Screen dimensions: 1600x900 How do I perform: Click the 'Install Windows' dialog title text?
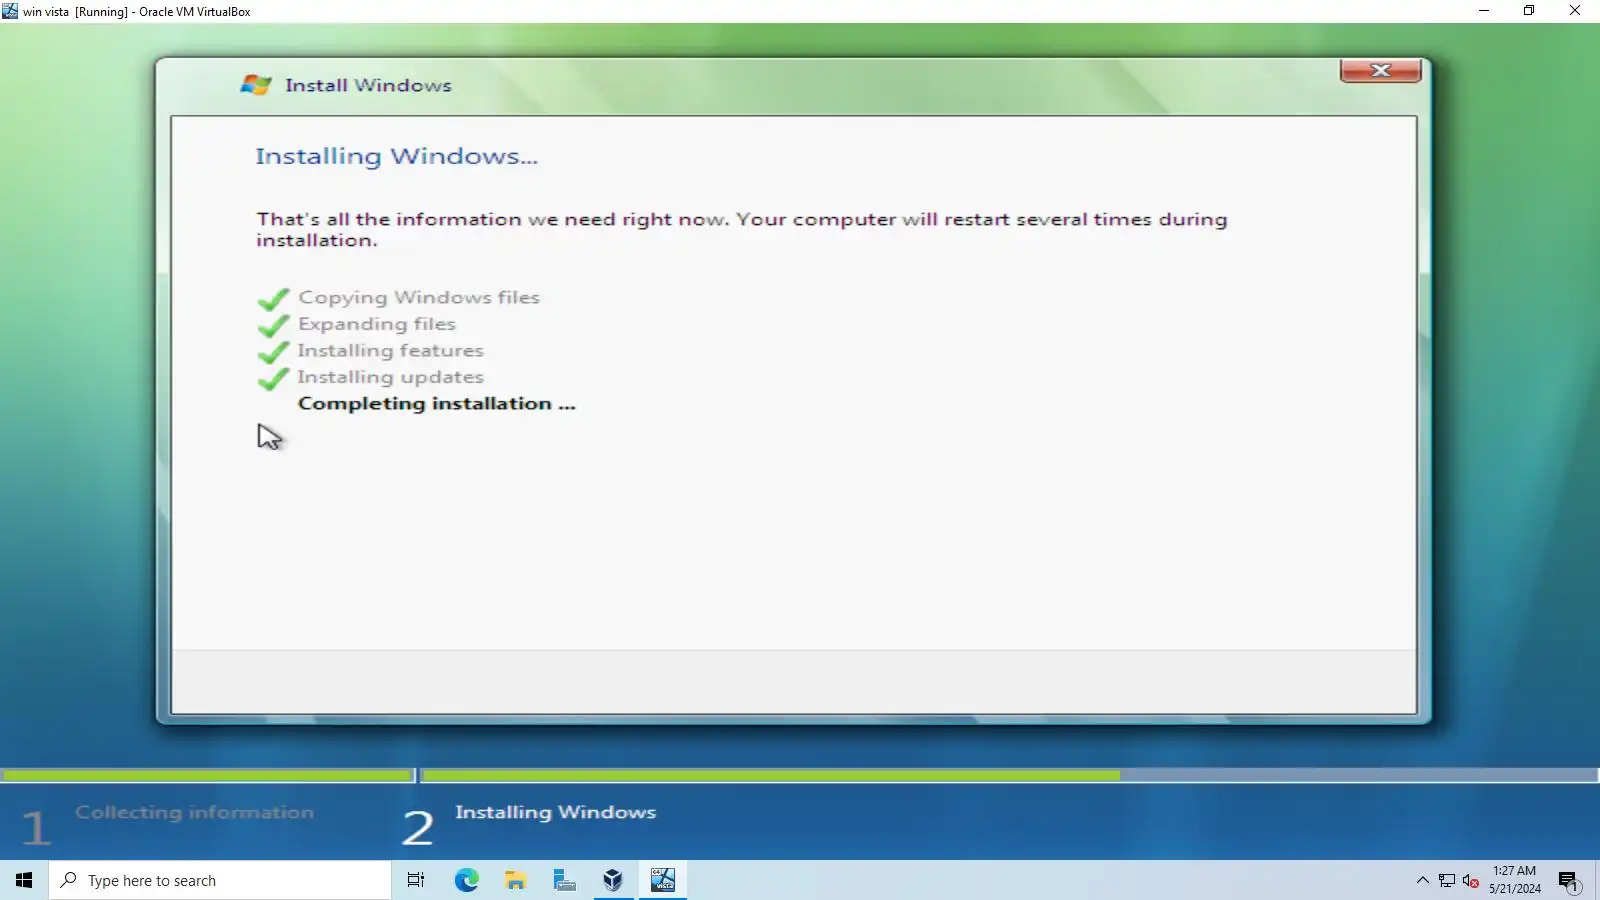click(x=368, y=85)
